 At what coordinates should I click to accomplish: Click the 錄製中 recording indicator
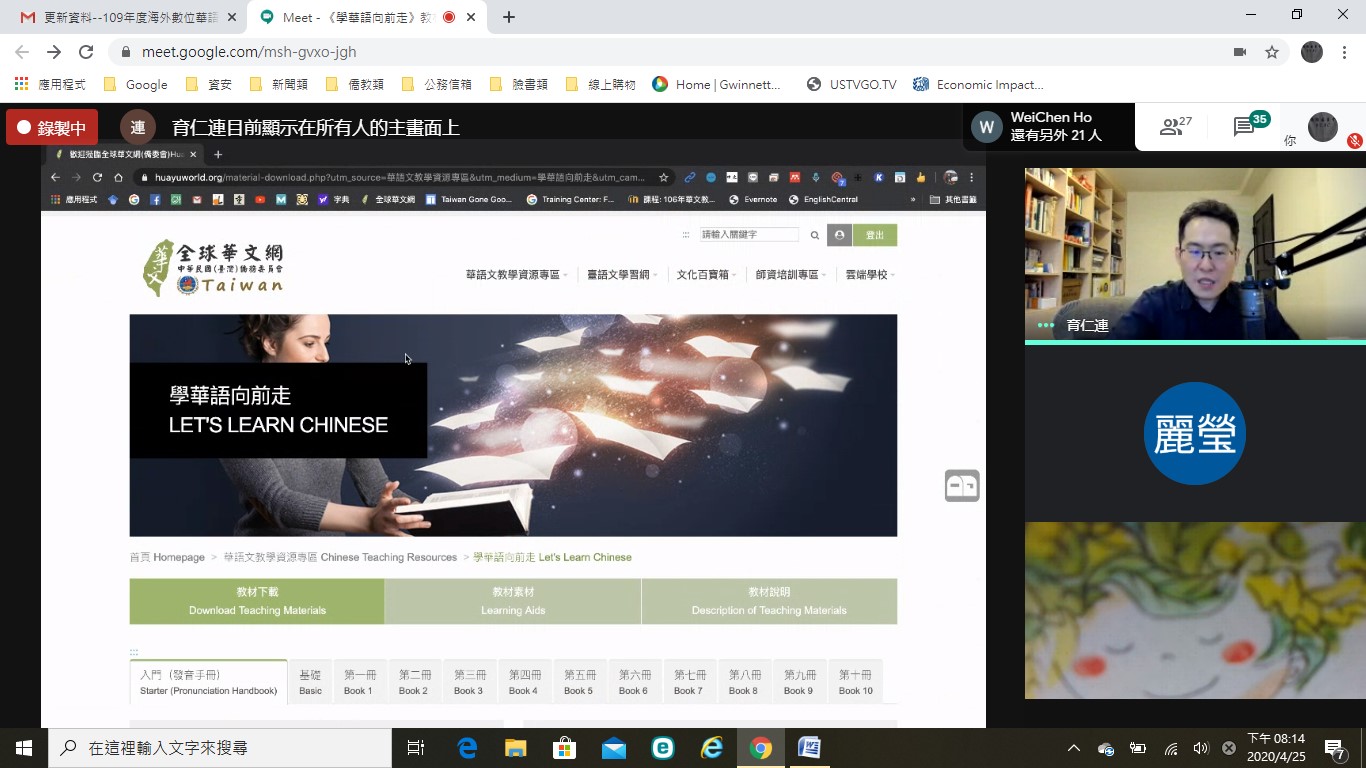coord(50,128)
